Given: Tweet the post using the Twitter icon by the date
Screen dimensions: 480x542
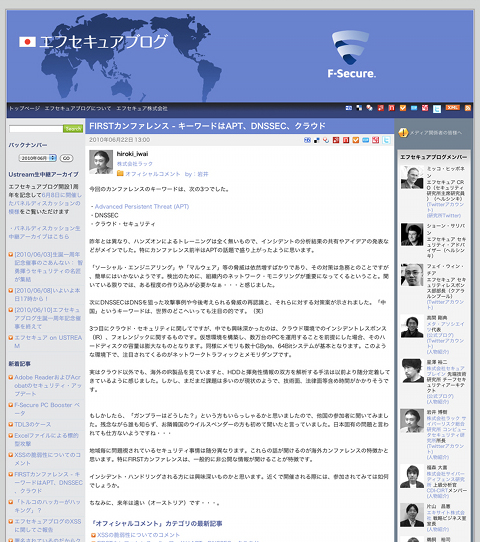Looking at the screenshot, I should 386,140.
